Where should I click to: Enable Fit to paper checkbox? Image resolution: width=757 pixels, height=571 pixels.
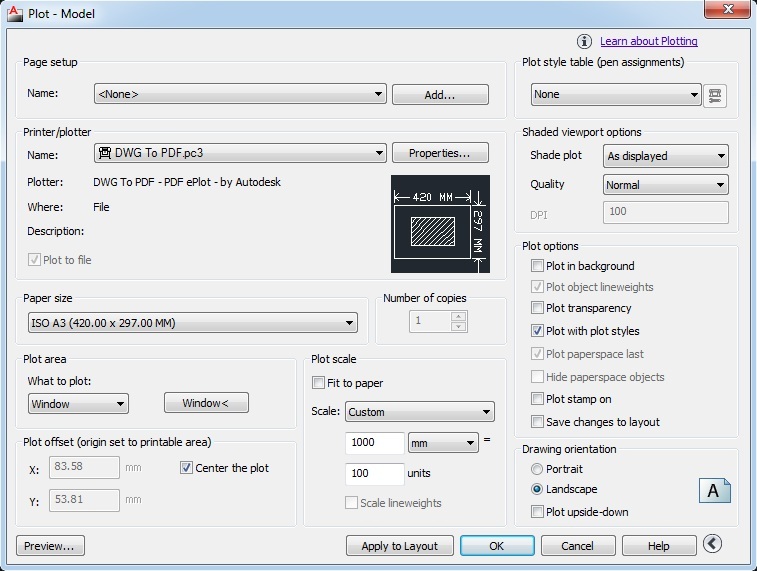tap(318, 383)
